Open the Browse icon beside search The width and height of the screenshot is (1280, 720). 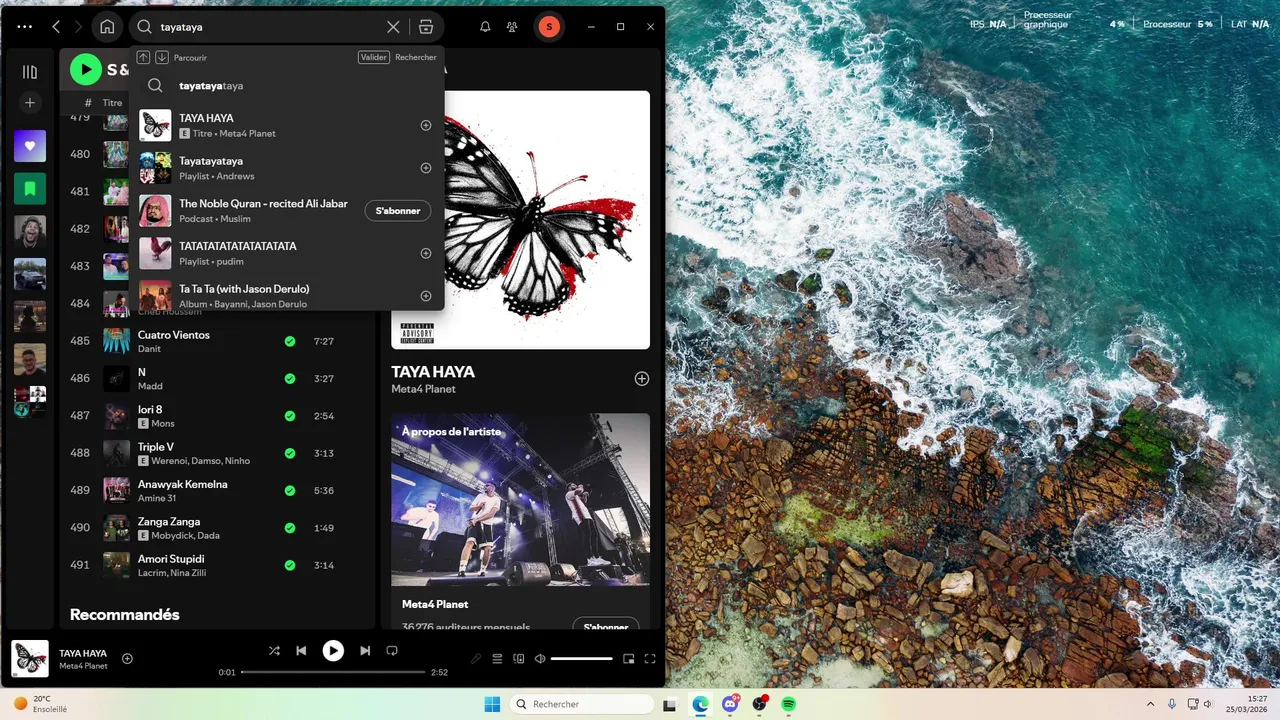[x=426, y=27]
